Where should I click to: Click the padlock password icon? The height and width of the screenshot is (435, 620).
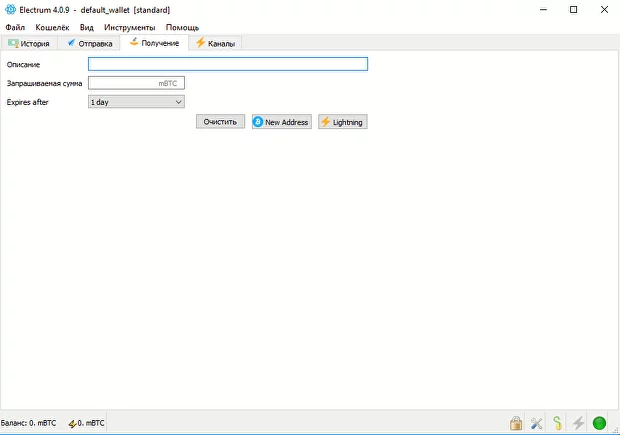click(516, 423)
